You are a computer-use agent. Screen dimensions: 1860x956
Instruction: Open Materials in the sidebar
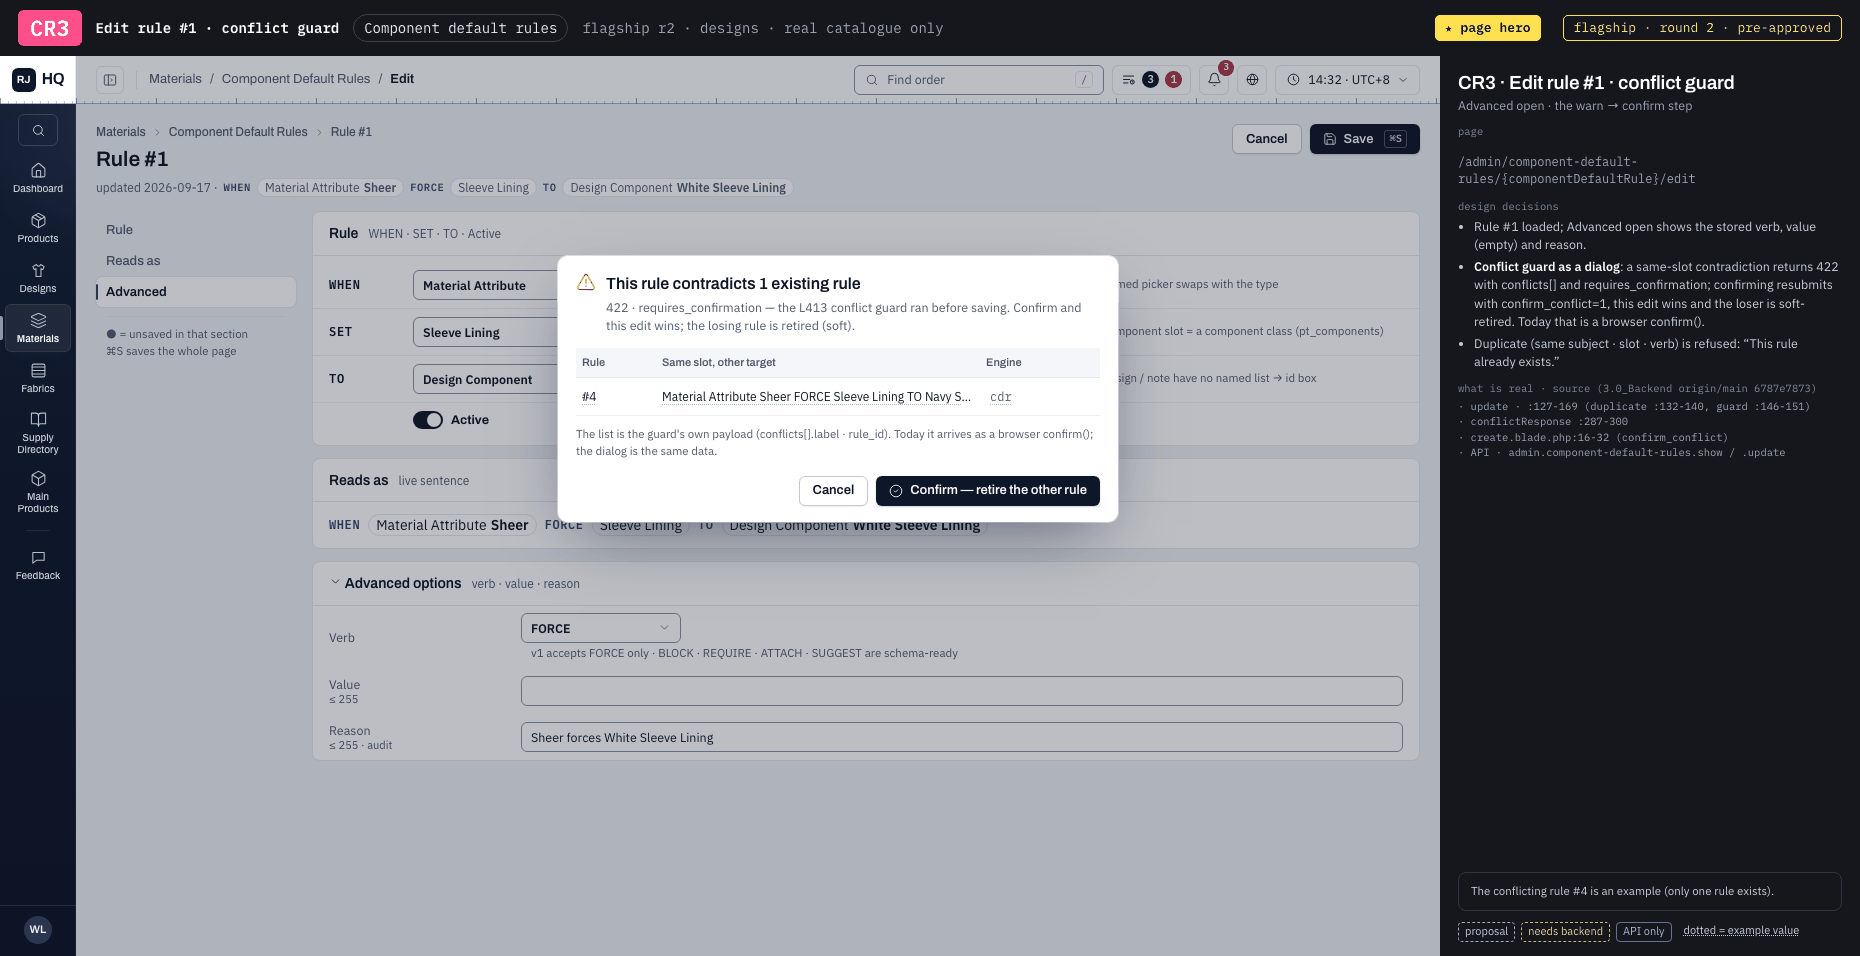click(x=38, y=328)
